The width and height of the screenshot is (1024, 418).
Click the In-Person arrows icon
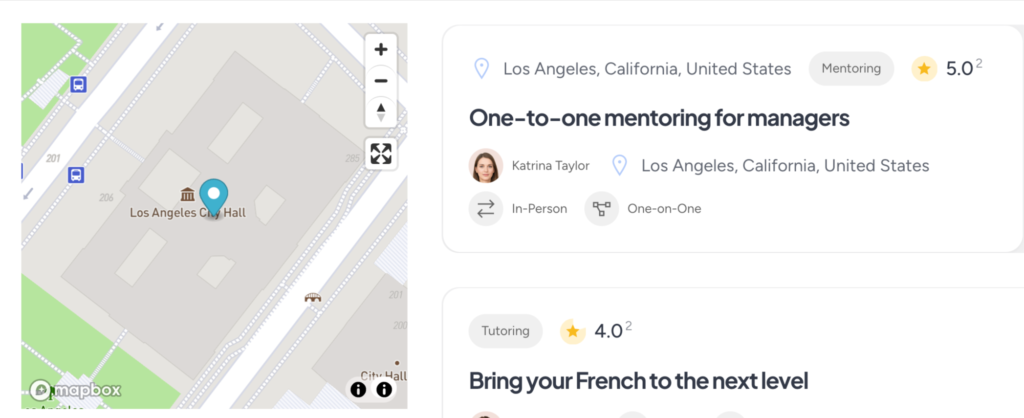pos(485,209)
